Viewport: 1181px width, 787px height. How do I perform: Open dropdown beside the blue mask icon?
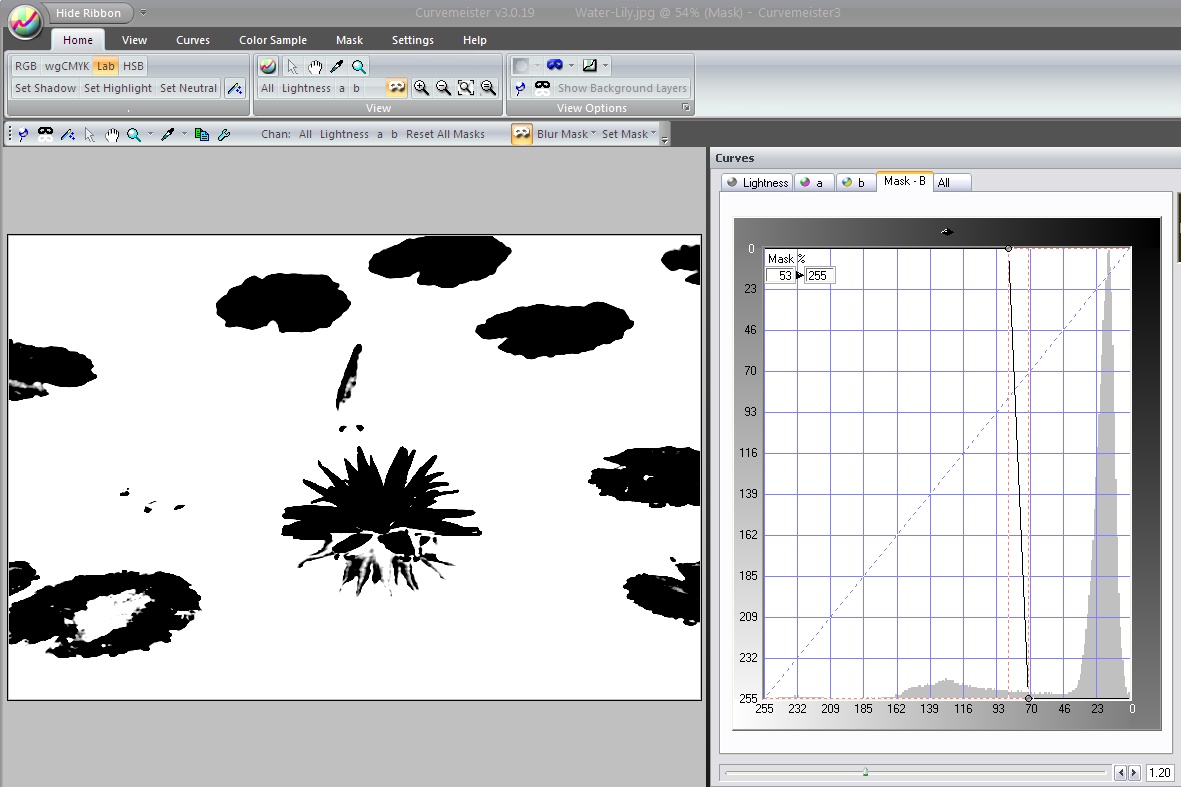571,66
